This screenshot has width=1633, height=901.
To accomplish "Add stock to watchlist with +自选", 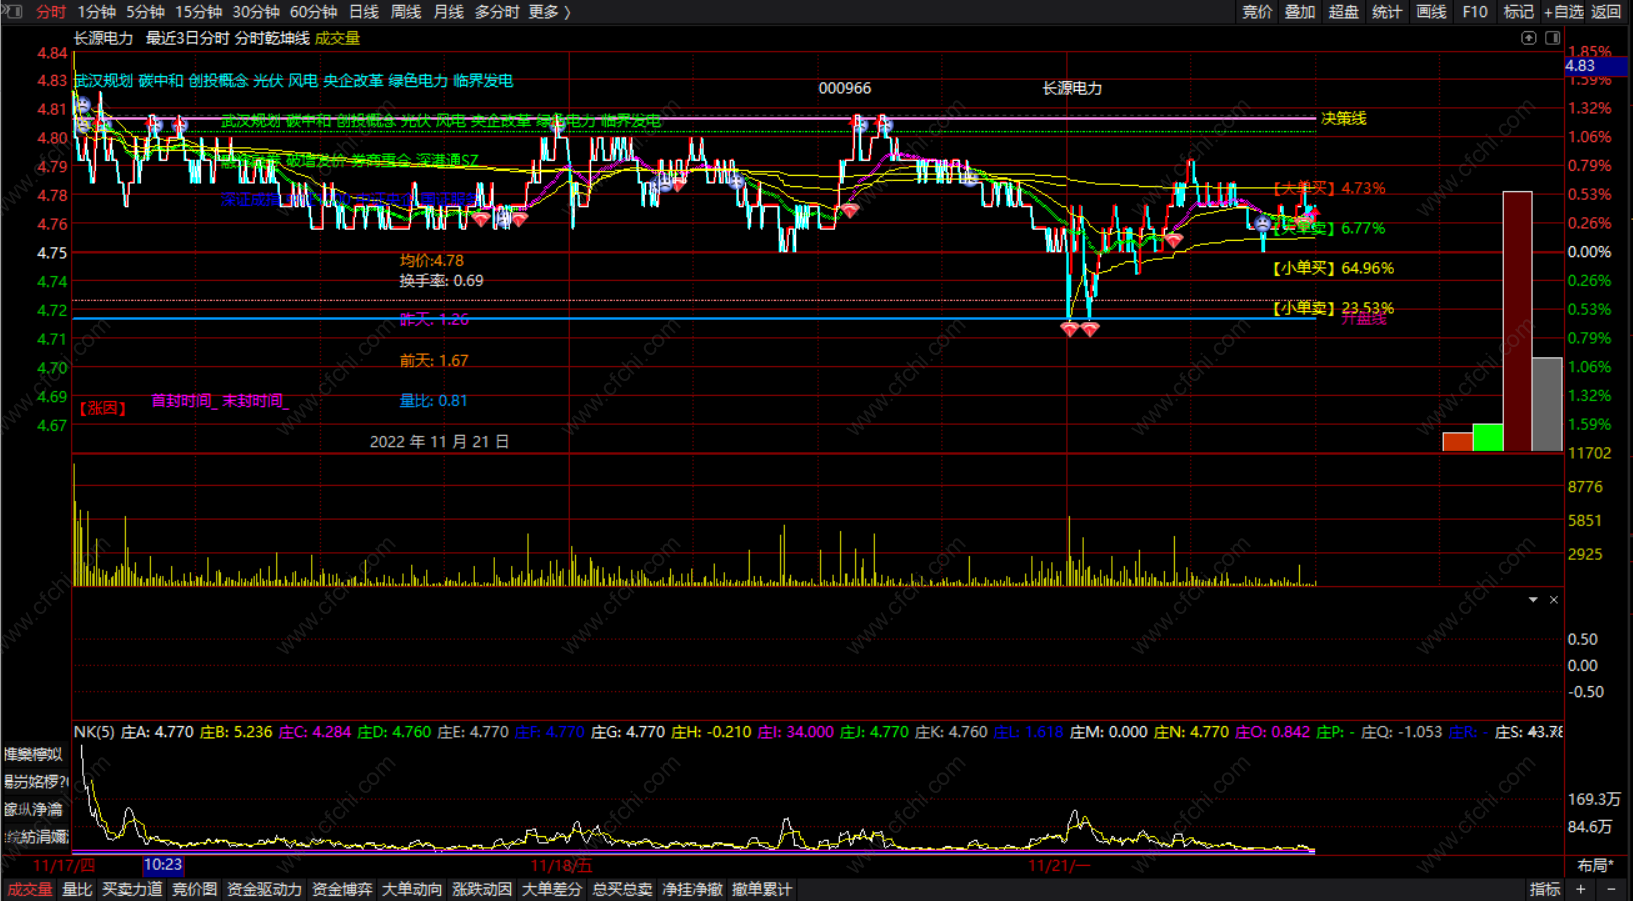I will pyautogui.click(x=1564, y=12).
